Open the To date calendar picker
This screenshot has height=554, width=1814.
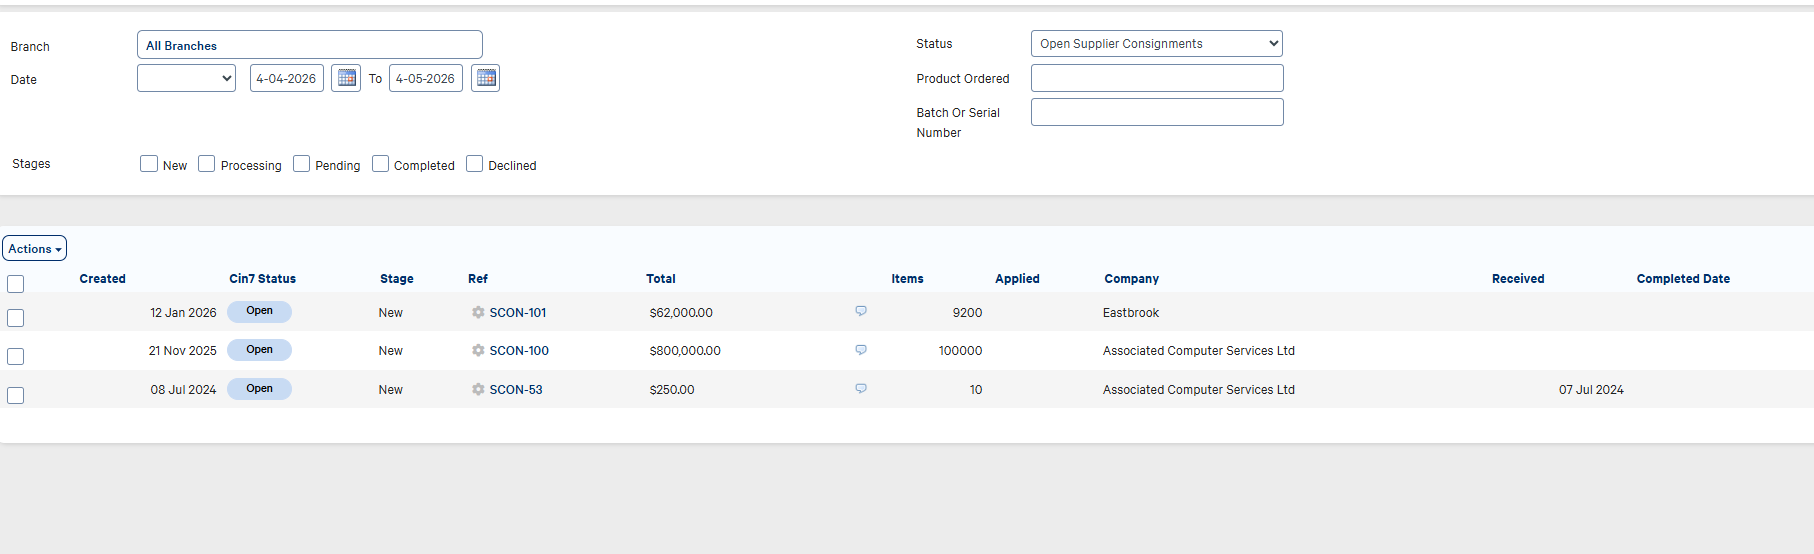click(486, 78)
